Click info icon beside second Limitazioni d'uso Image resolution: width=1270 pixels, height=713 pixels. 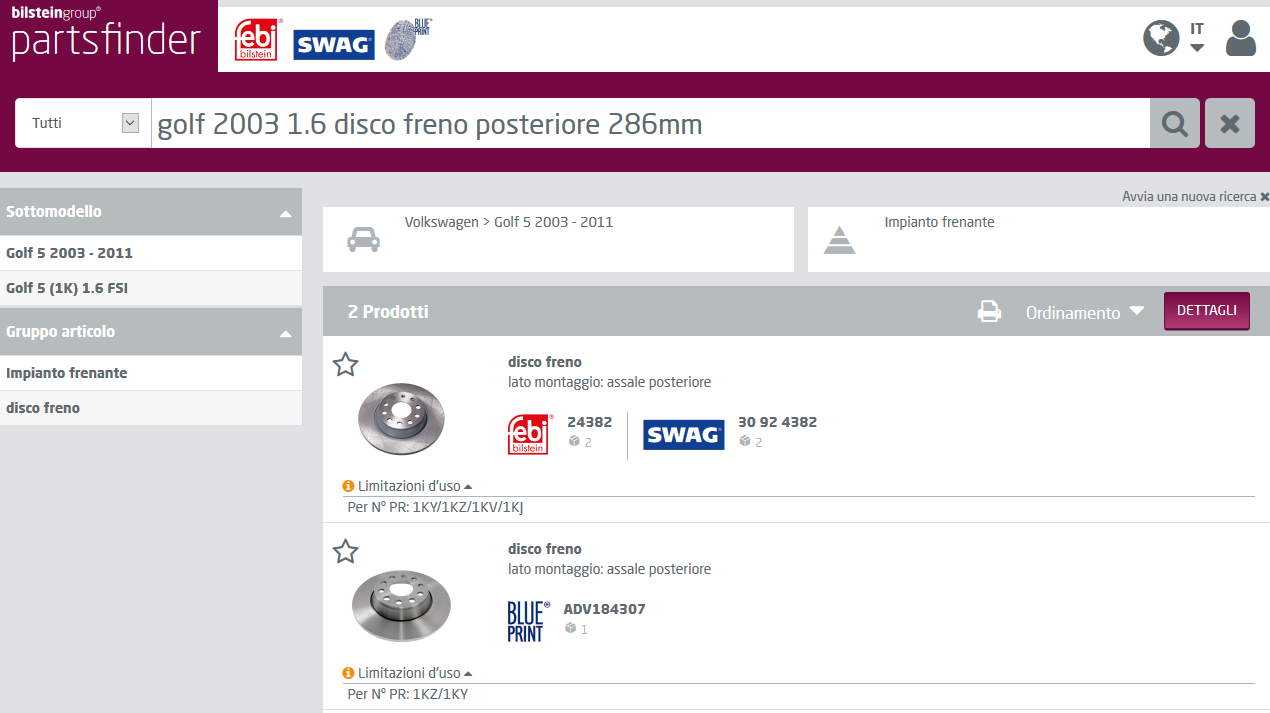348,673
